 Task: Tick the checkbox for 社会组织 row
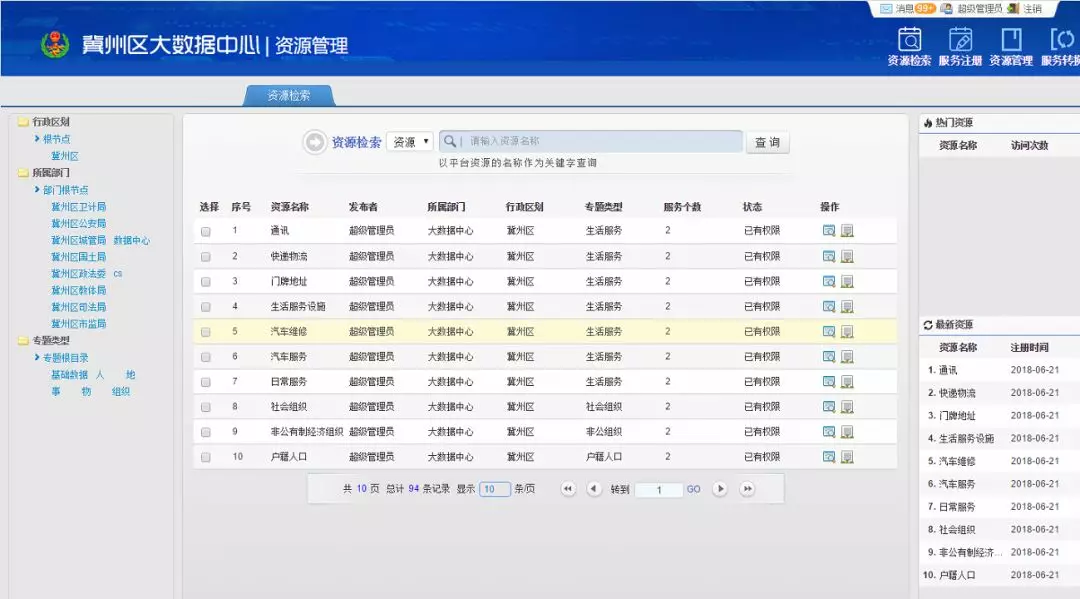(x=205, y=406)
